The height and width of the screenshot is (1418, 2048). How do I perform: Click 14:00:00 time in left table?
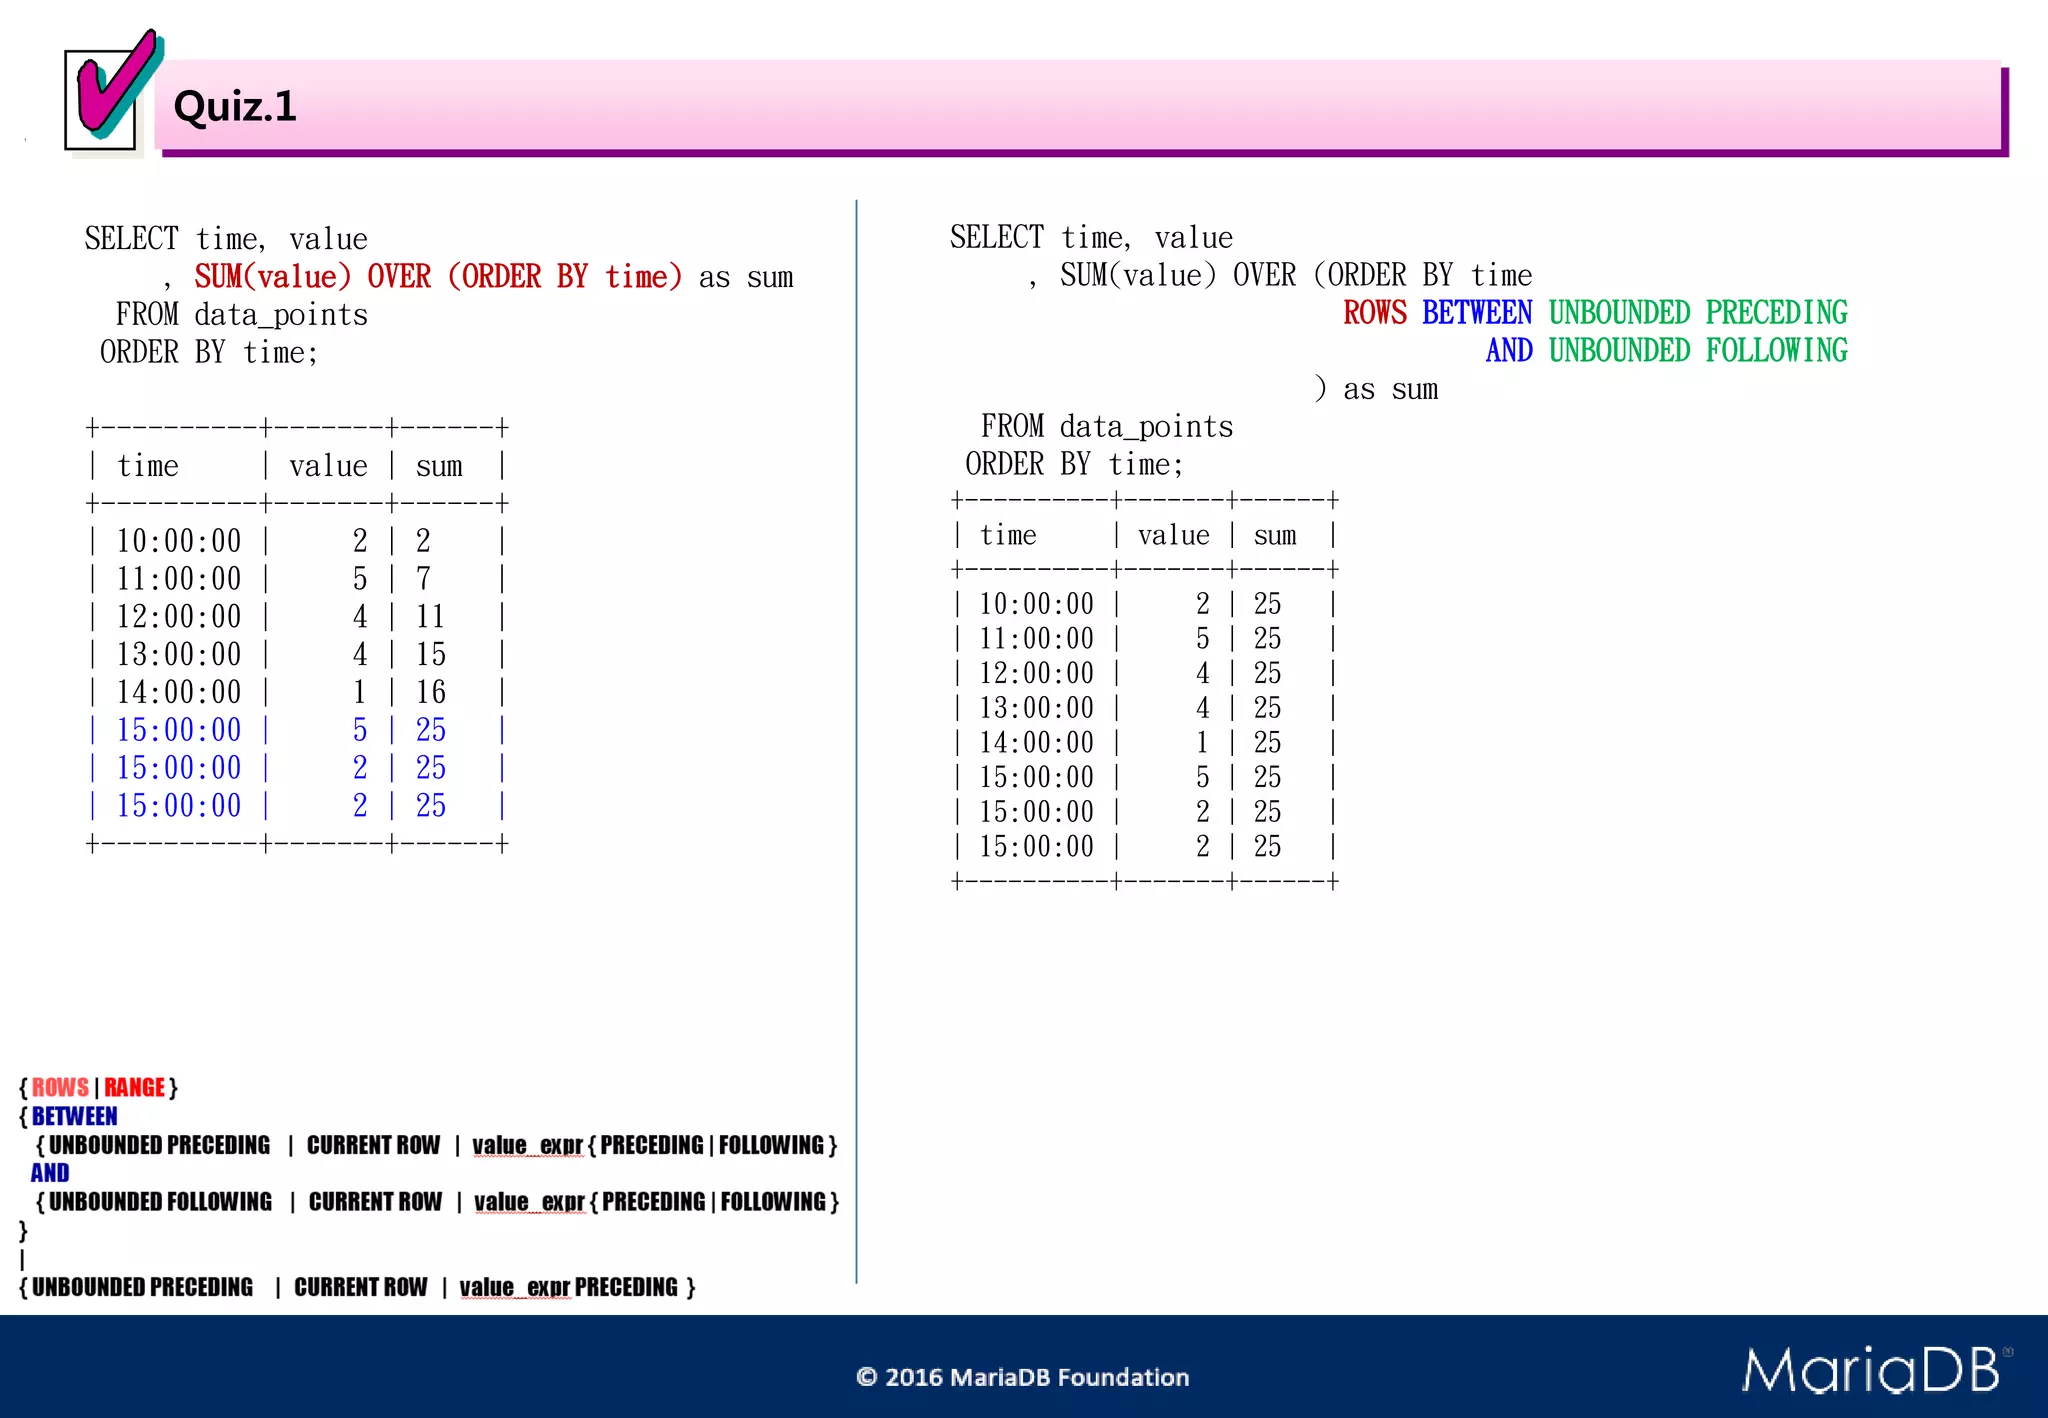179,692
